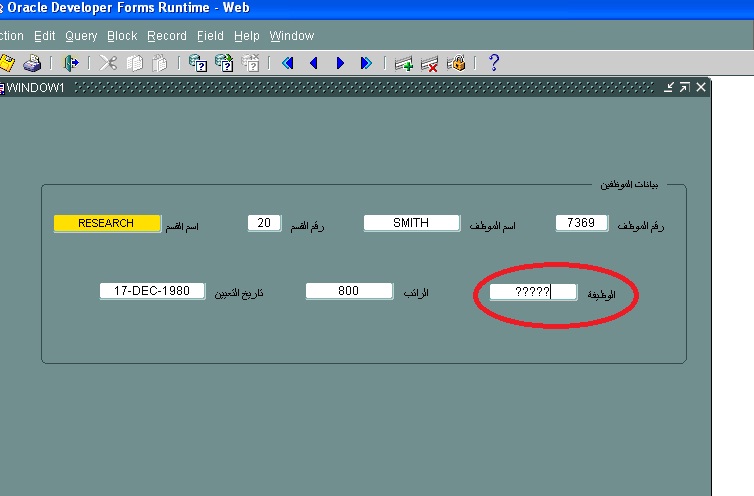Select the employee name field SMITH
The width and height of the screenshot is (754, 496).
411,223
